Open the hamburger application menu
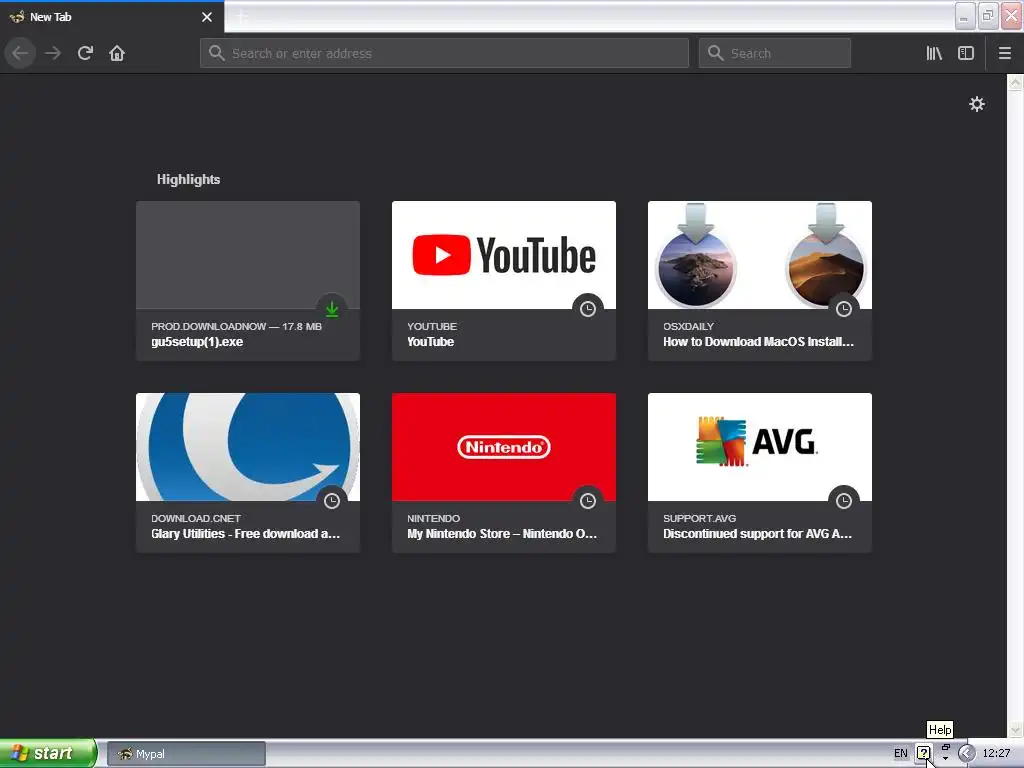The width and height of the screenshot is (1024, 768). [1004, 53]
